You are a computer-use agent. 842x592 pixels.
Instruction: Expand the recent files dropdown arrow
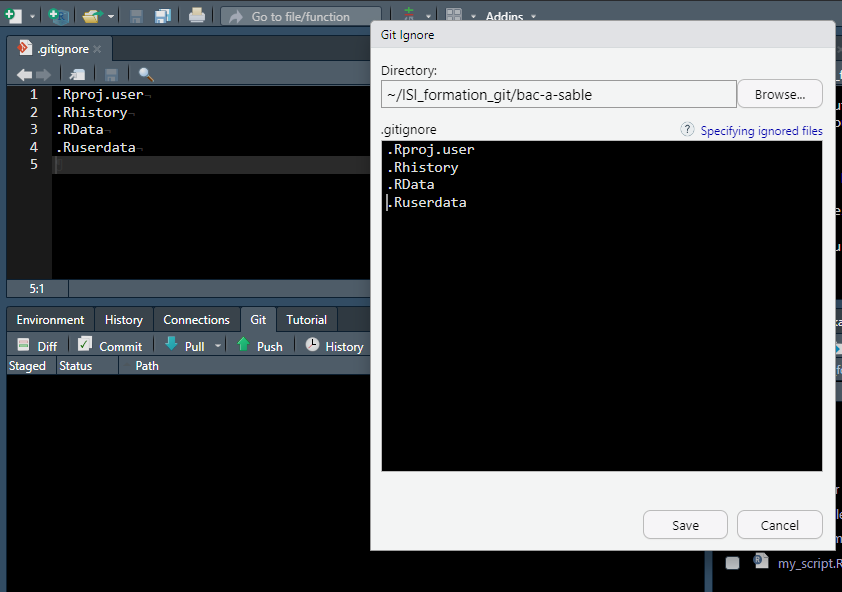point(110,17)
